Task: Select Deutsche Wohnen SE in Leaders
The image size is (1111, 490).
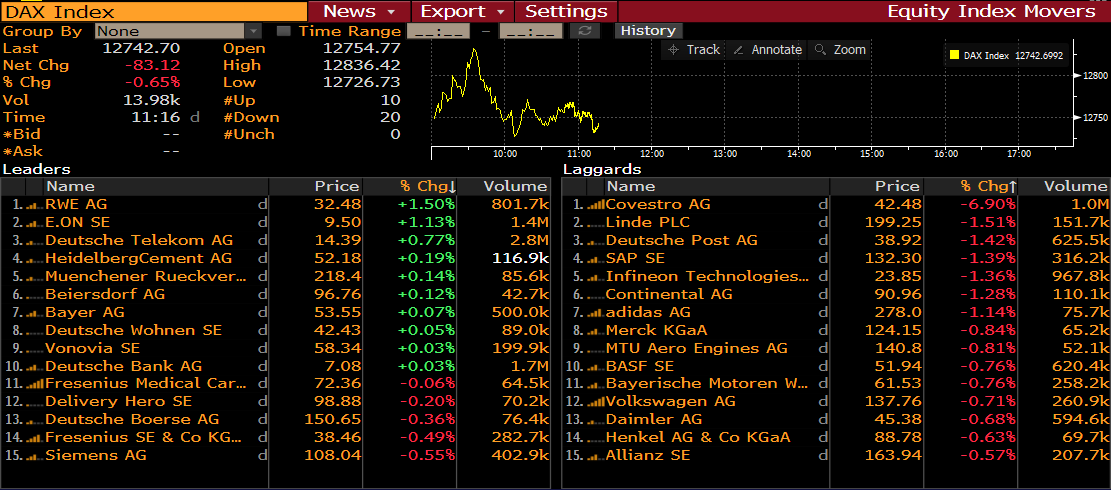Action: 276,330
